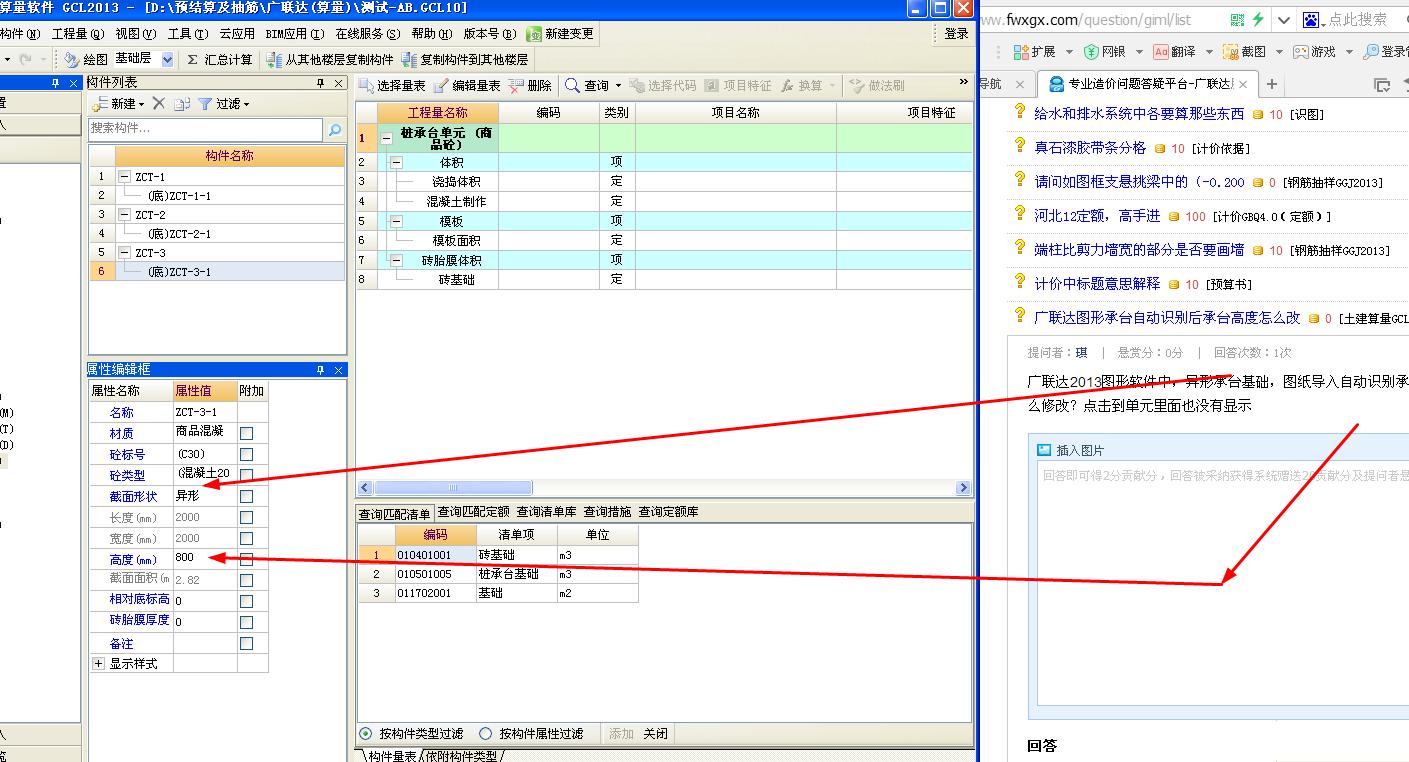Viewport: 1409px width, 762px height.
Task: Open the 新建 dropdown arrow
Action: [141, 105]
